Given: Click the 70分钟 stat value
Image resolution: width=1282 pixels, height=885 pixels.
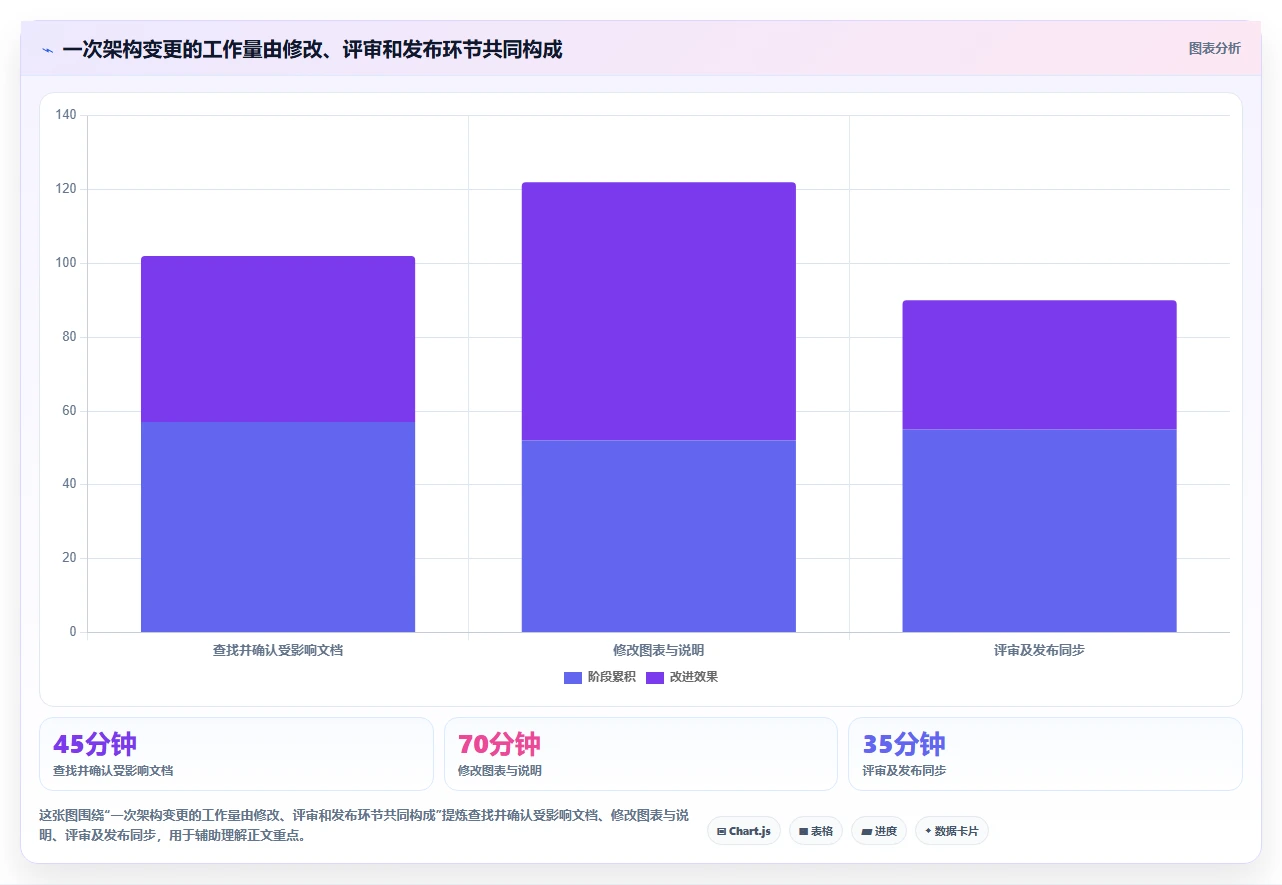Looking at the screenshot, I should tap(499, 745).
